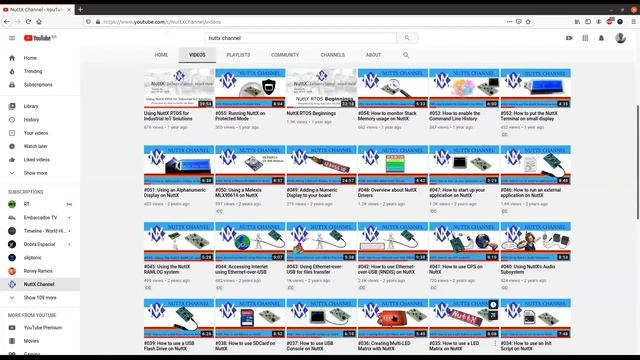Open the YouTube hamburger guide menu
The image size is (640, 360).
coord(12,38)
